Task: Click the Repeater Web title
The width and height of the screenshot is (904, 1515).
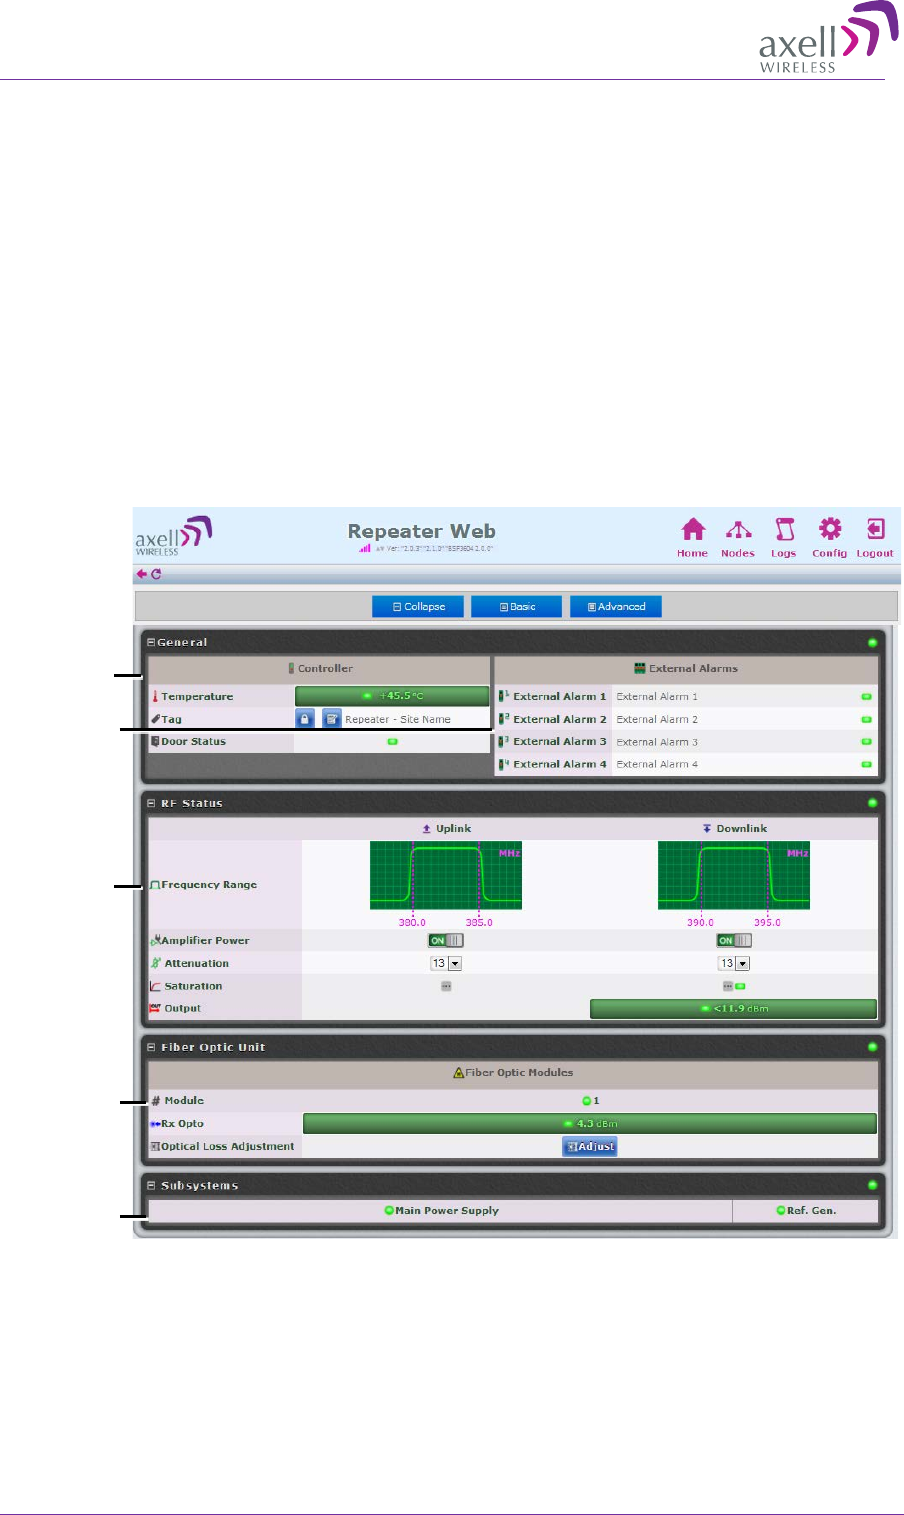Action: [422, 531]
